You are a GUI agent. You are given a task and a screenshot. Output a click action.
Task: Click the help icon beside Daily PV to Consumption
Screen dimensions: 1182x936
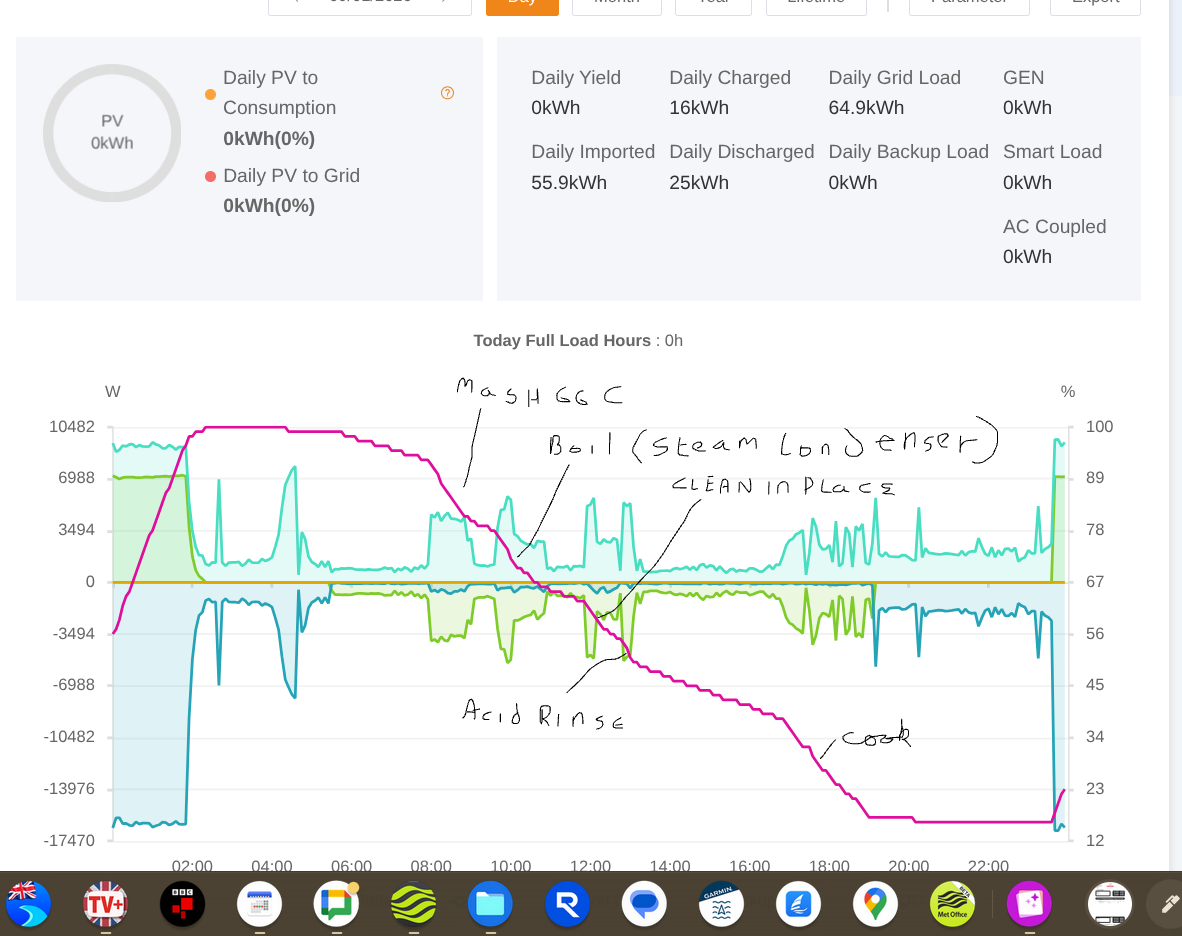pos(447,93)
